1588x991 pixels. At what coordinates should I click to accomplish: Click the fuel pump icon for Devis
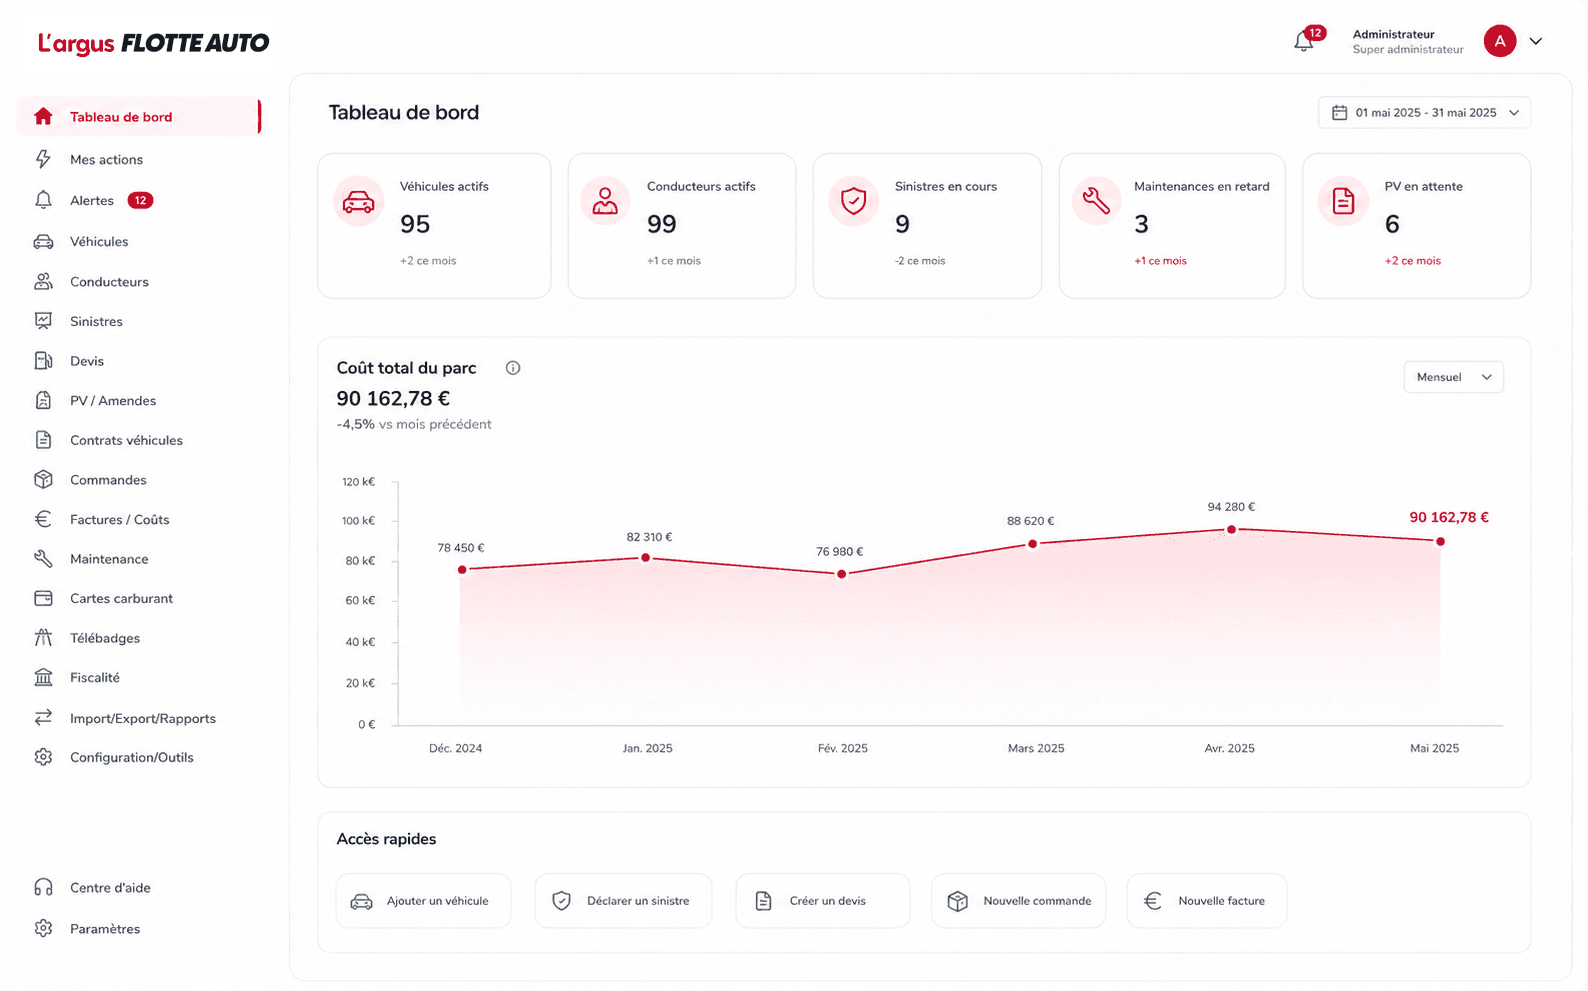pyautogui.click(x=43, y=360)
